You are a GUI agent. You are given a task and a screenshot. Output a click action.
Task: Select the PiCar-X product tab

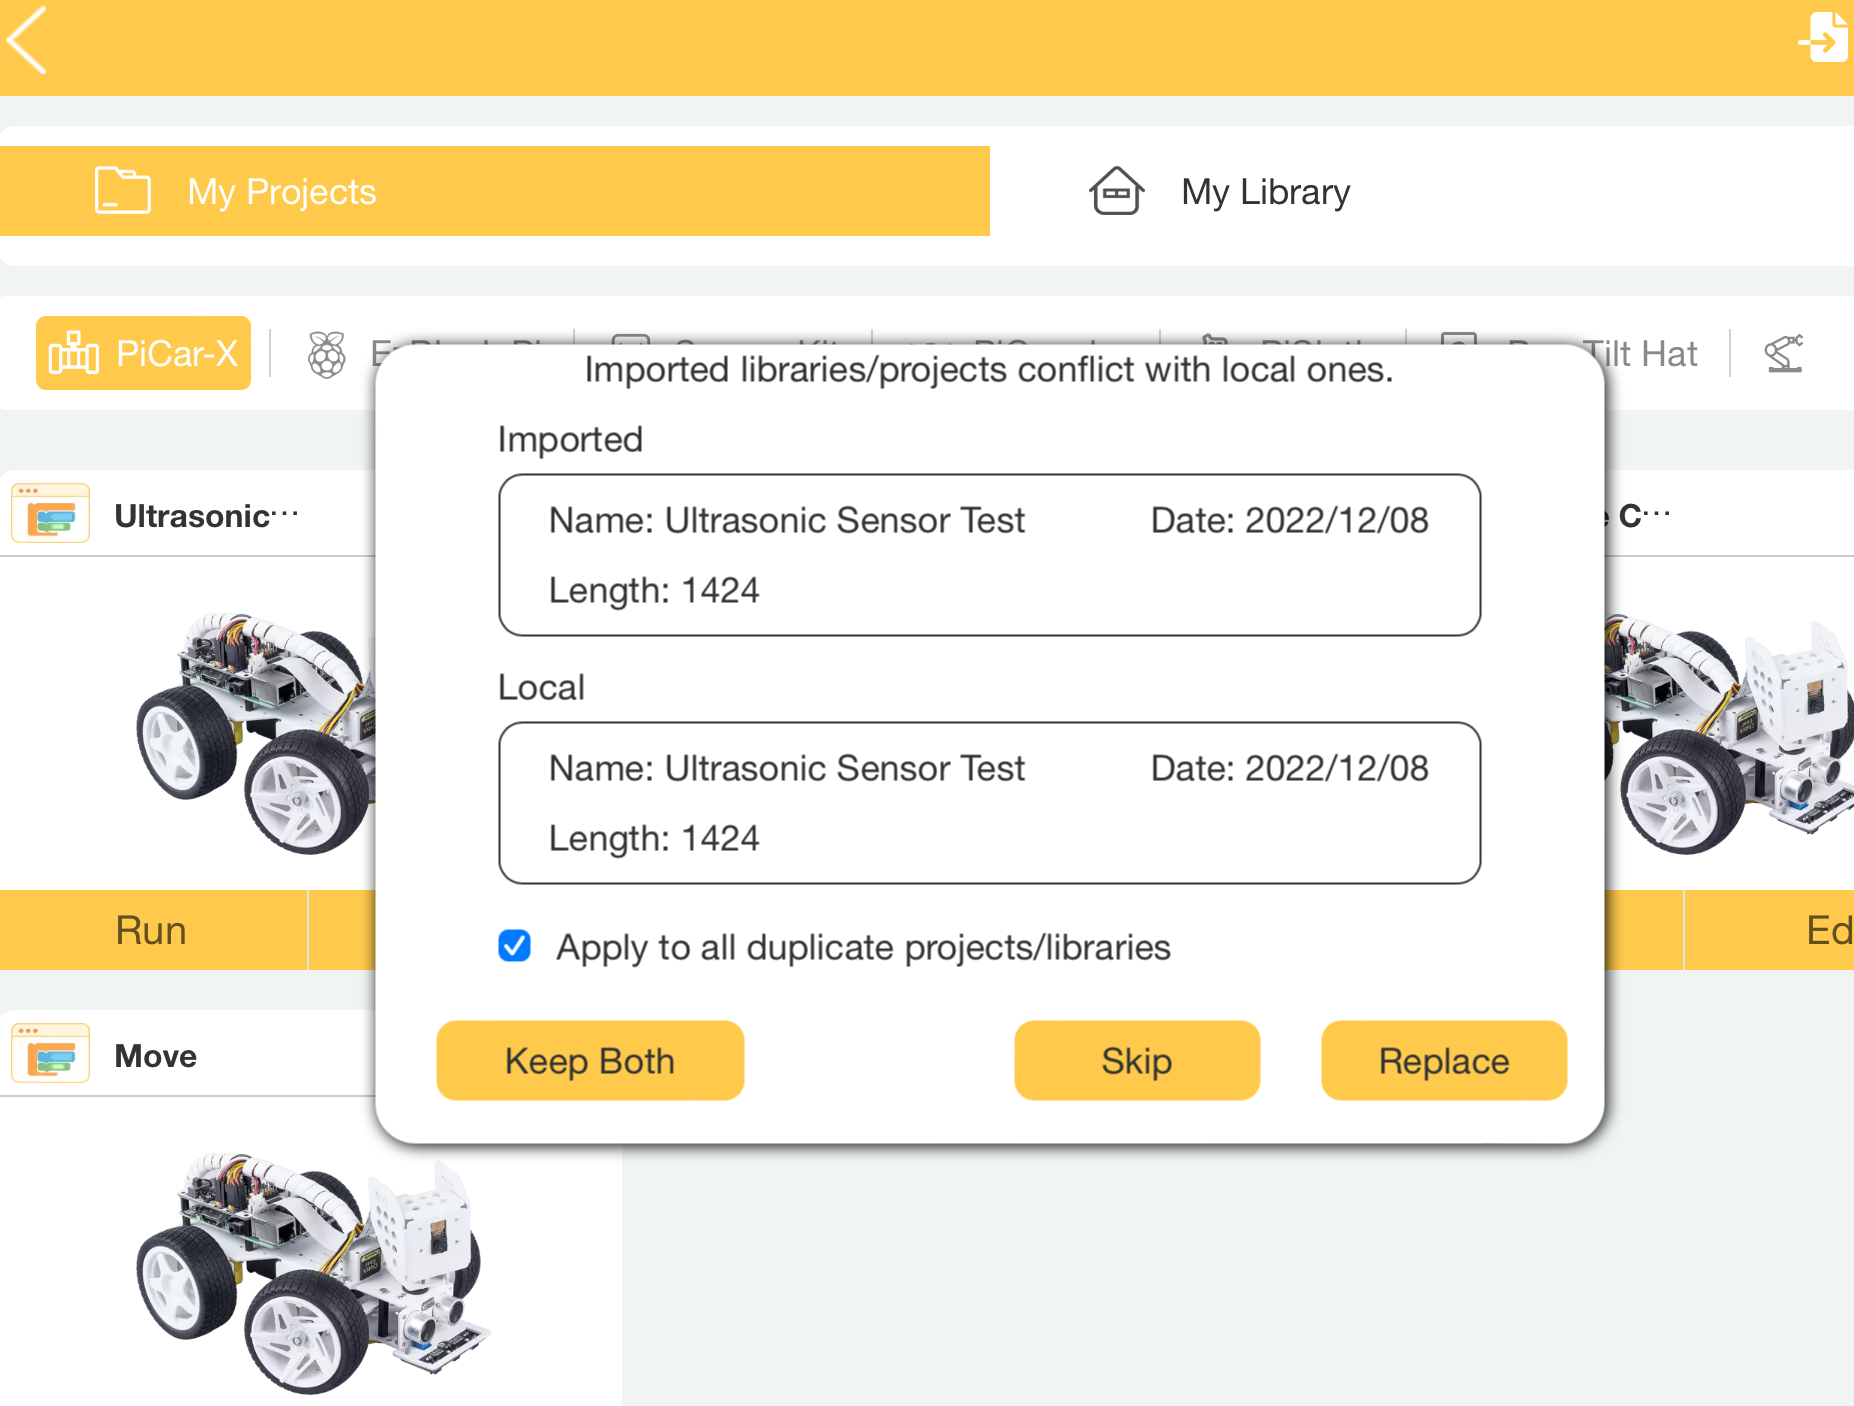click(x=144, y=353)
